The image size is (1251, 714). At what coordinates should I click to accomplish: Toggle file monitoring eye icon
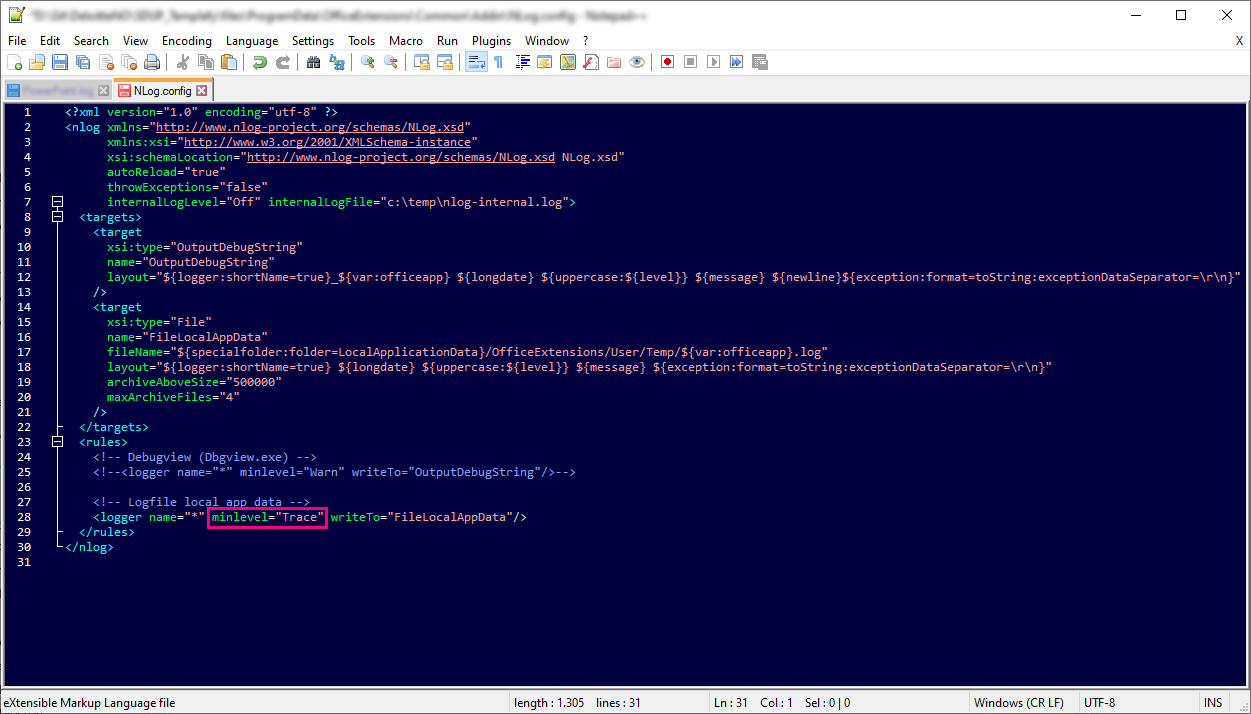point(637,62)
